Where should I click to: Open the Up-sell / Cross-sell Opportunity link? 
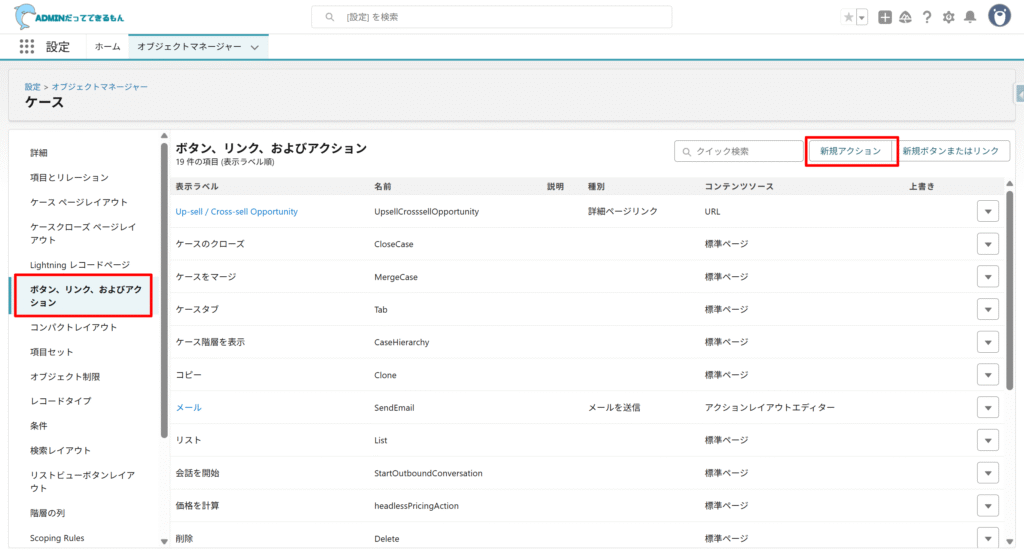pyautogui.click(x=236, y=212)
